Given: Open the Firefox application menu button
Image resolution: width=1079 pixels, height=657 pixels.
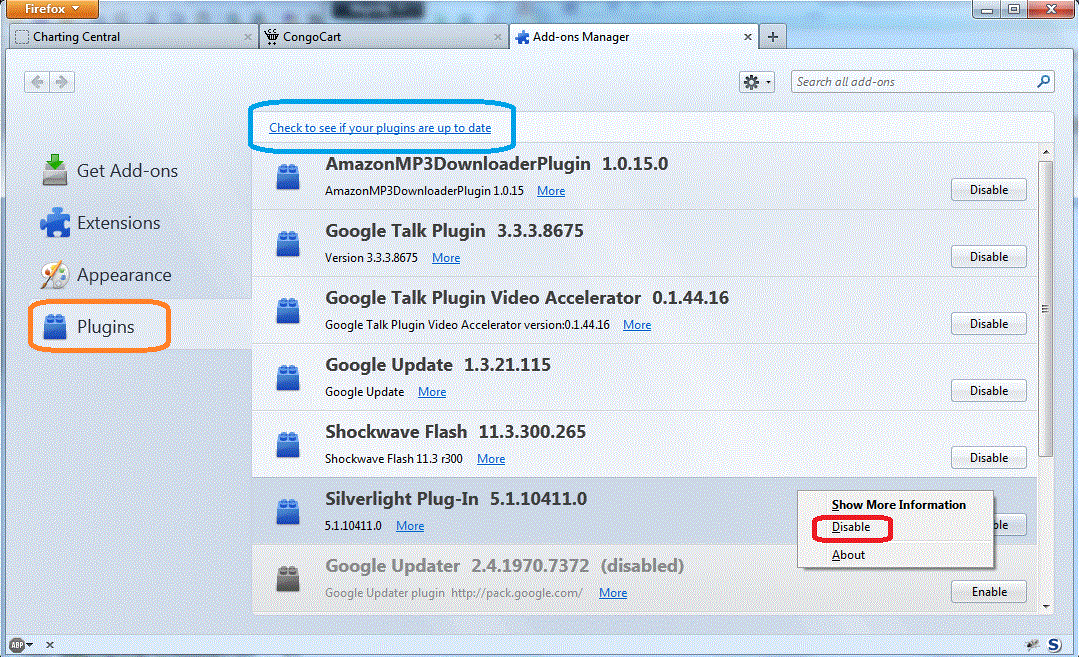Looking at the screenshot, I should (x=52, y=9).
